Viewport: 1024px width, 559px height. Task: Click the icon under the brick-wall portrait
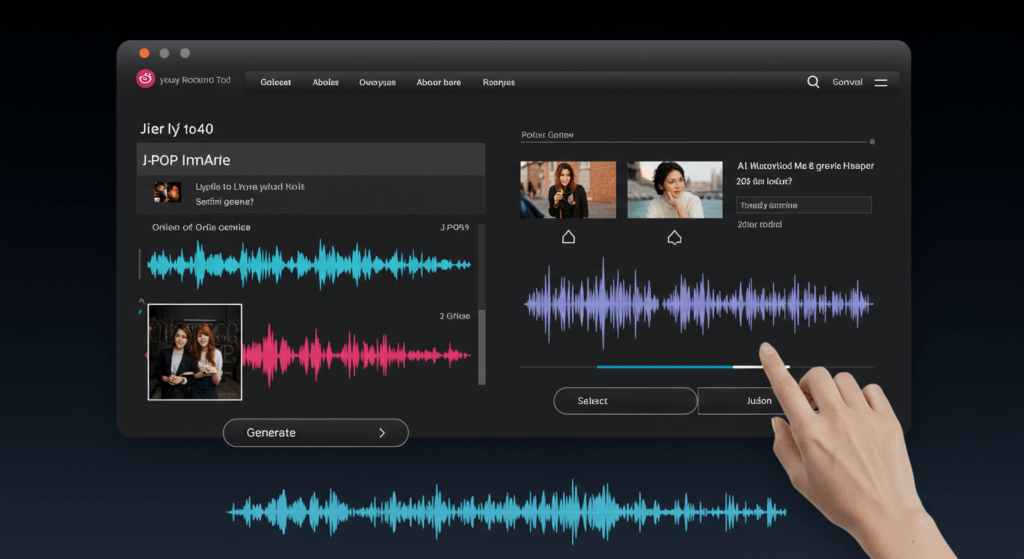click(x=568, y=237)
